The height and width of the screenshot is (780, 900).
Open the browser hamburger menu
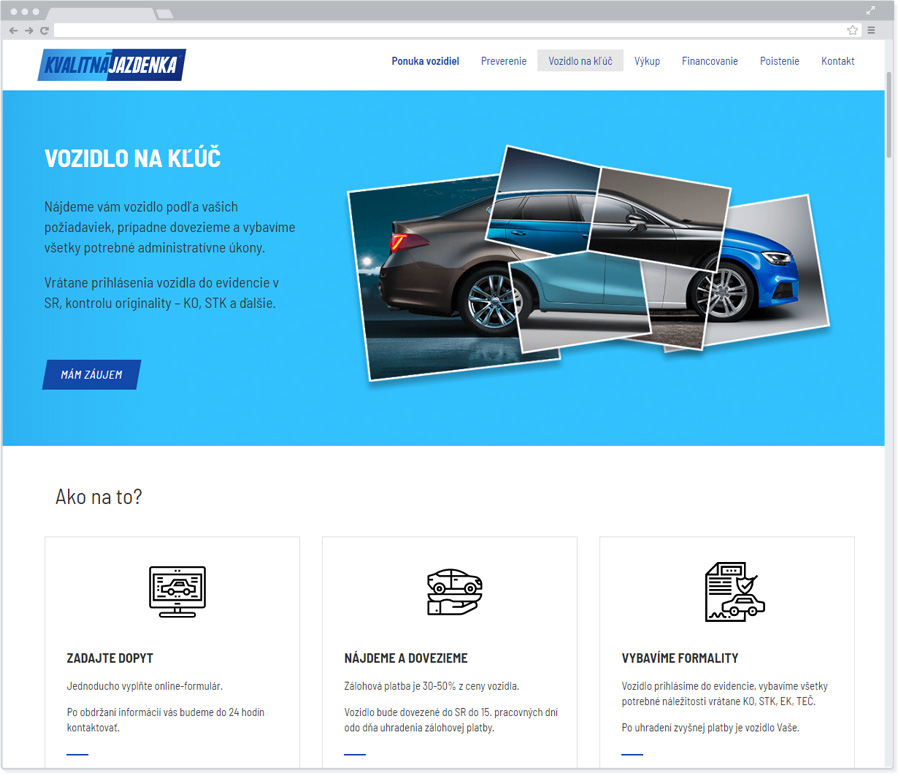coord(871,30)
